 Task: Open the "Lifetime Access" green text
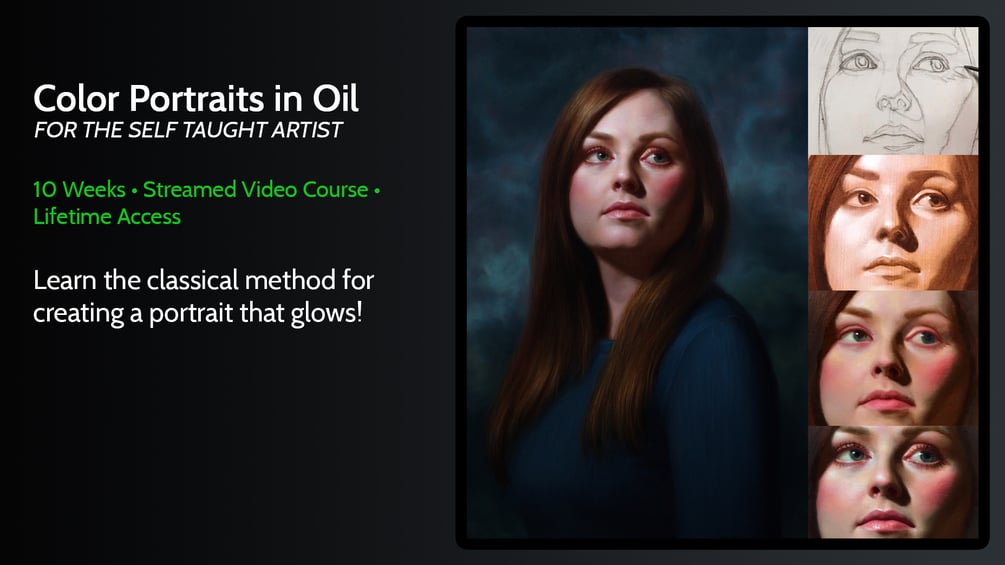point(107,217)
